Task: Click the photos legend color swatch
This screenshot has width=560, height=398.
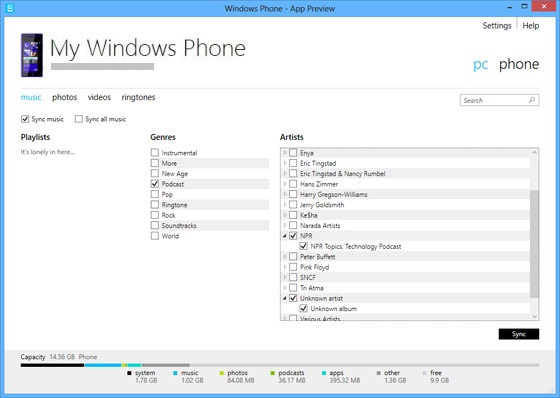Action: [222, 373]
